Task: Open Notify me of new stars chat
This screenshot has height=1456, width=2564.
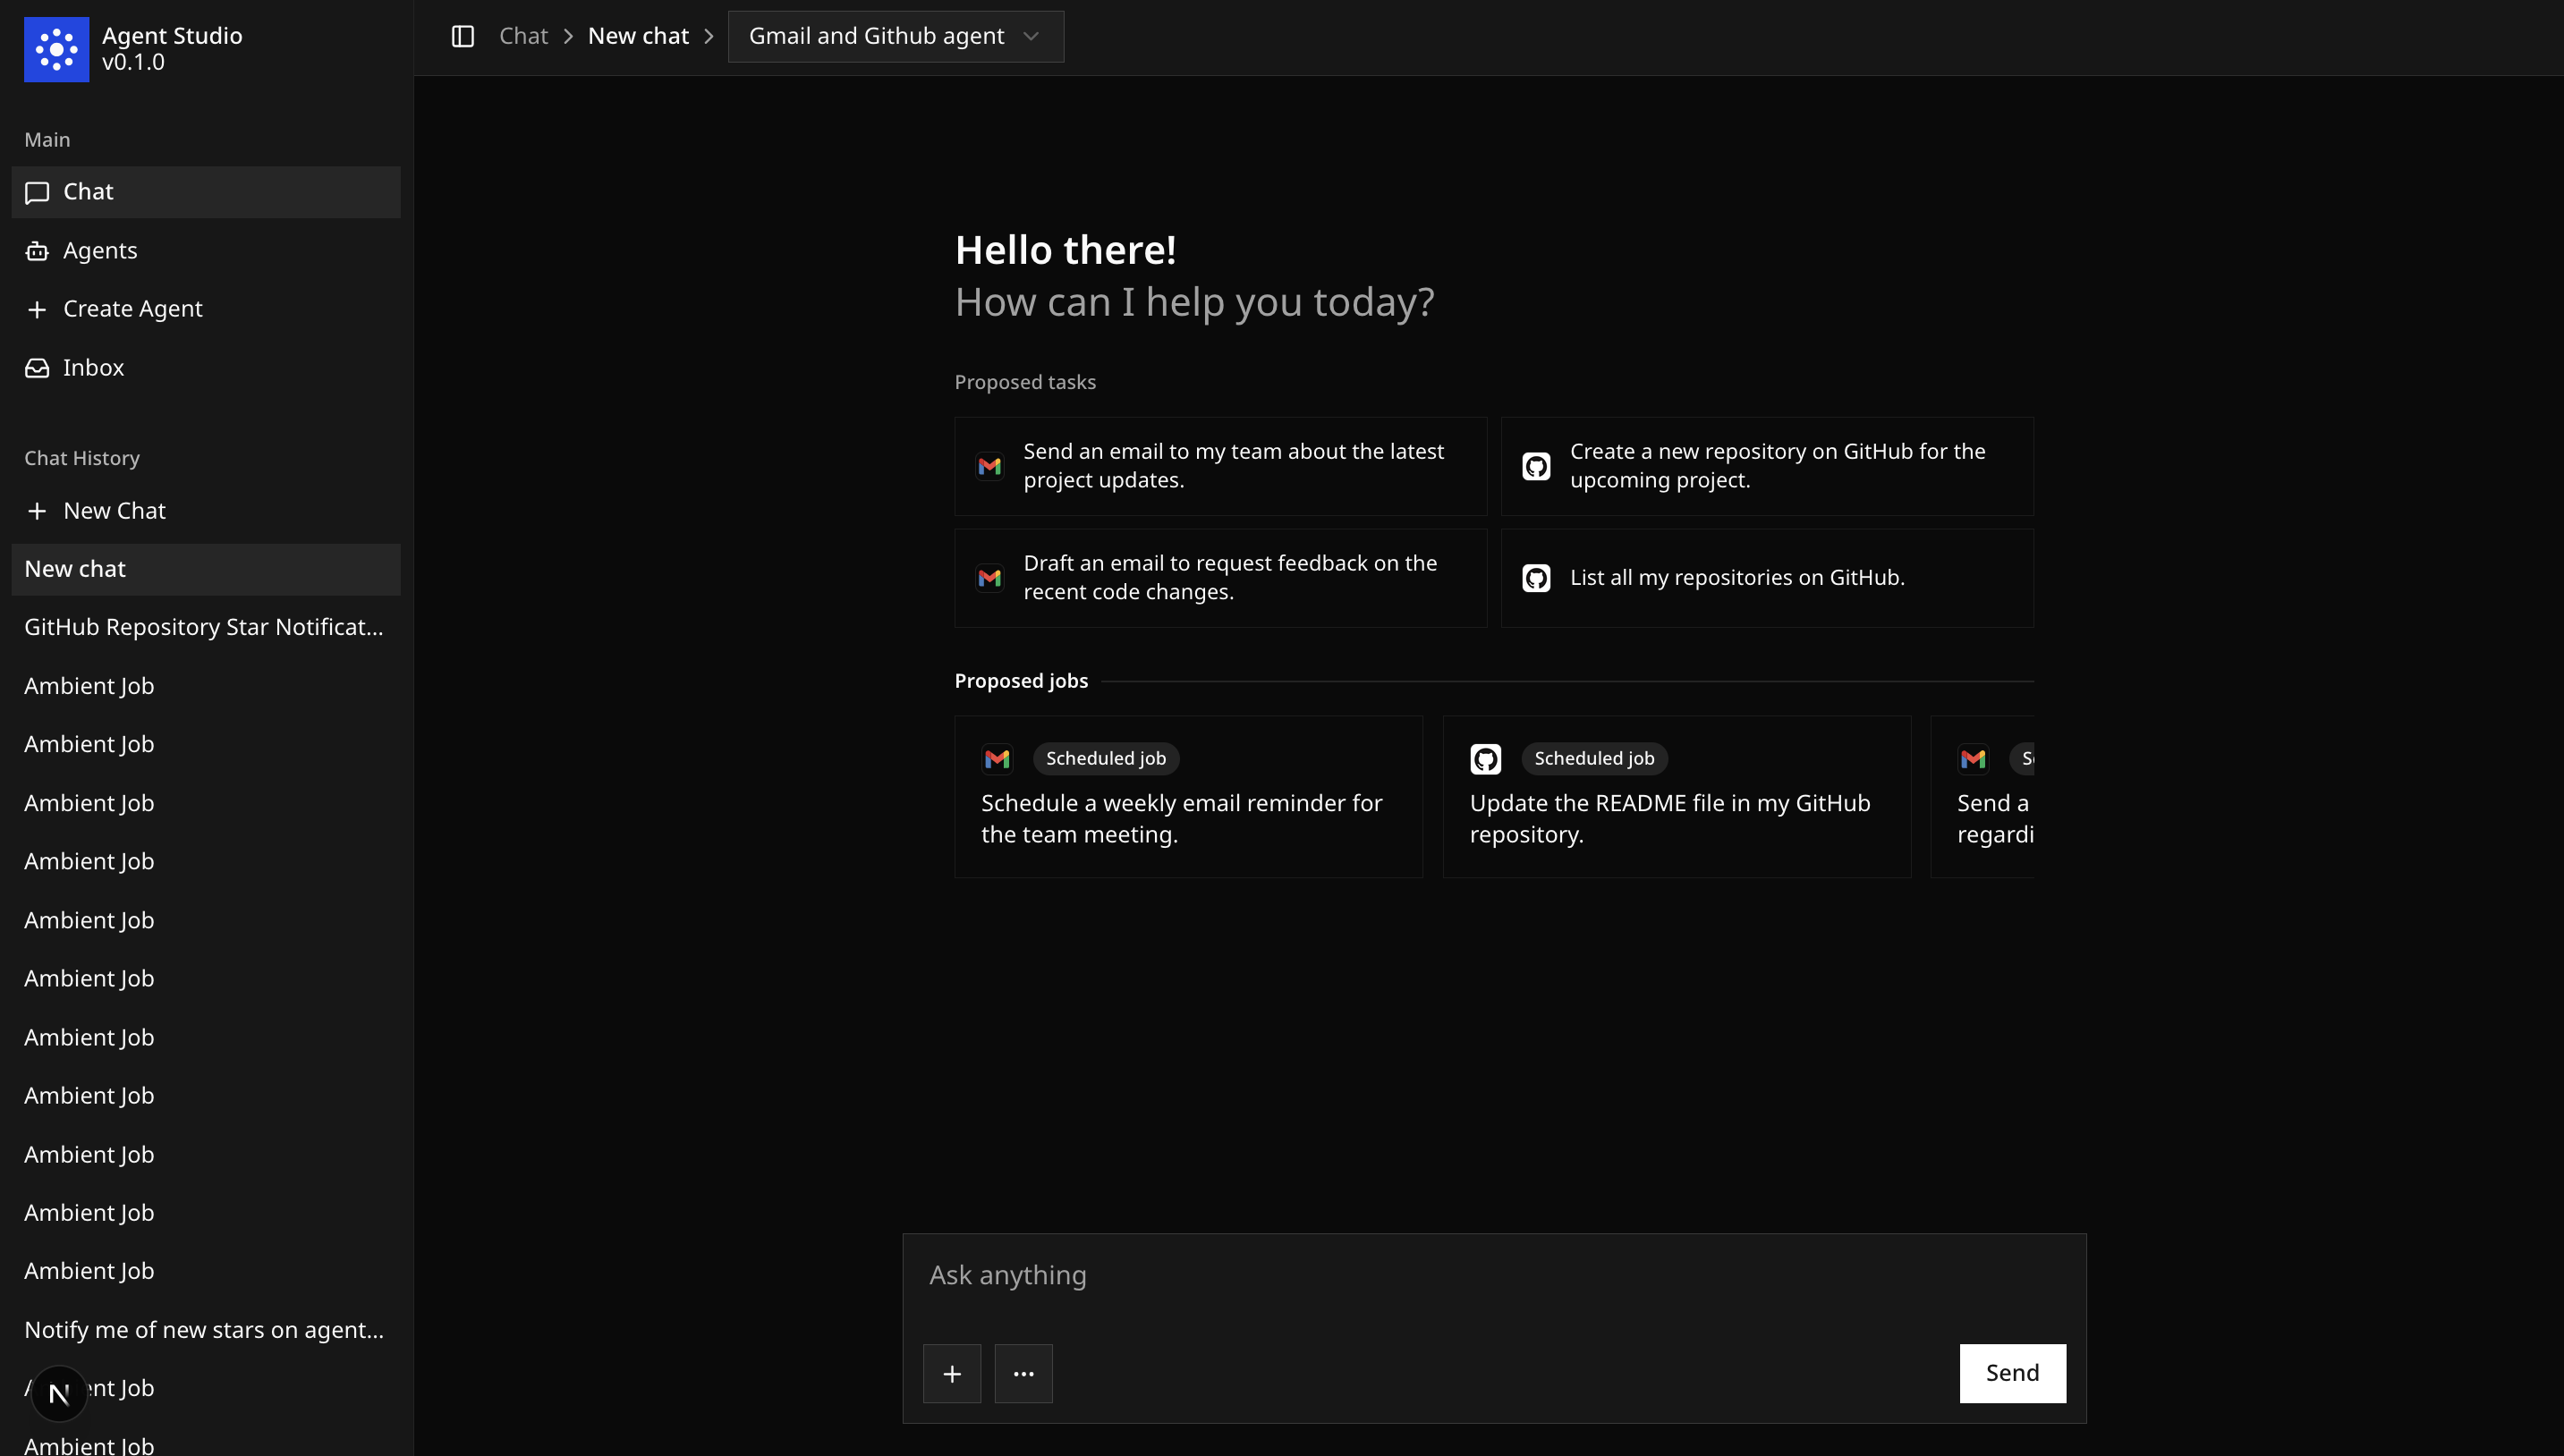Action: click(204, 1330)
